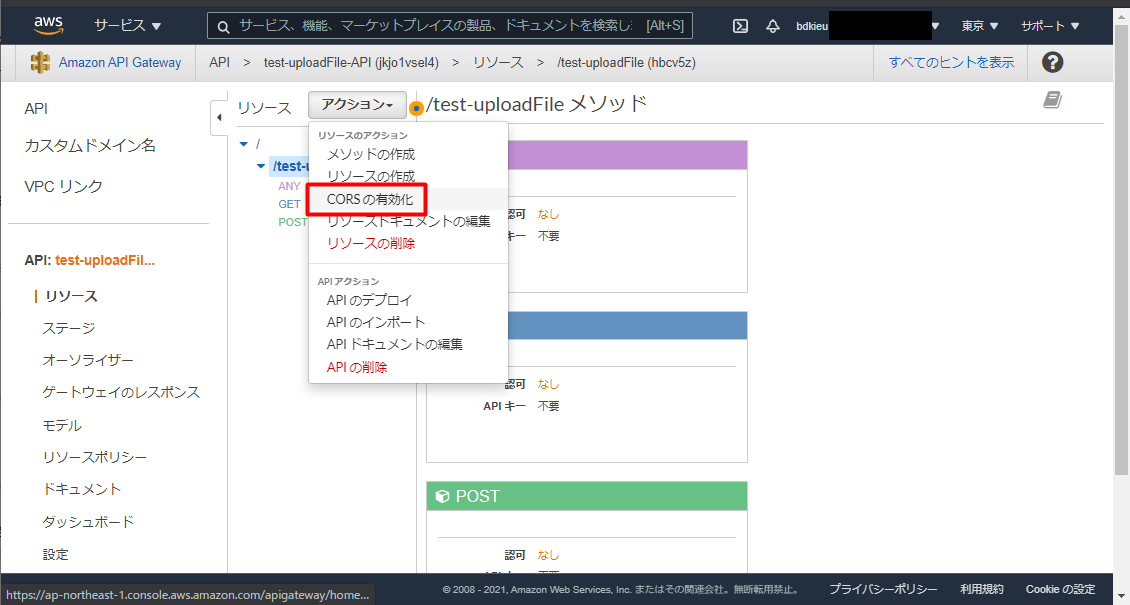Open the help question mark icon
The width and height of the screenshot is (1130, 605).
1052,63
